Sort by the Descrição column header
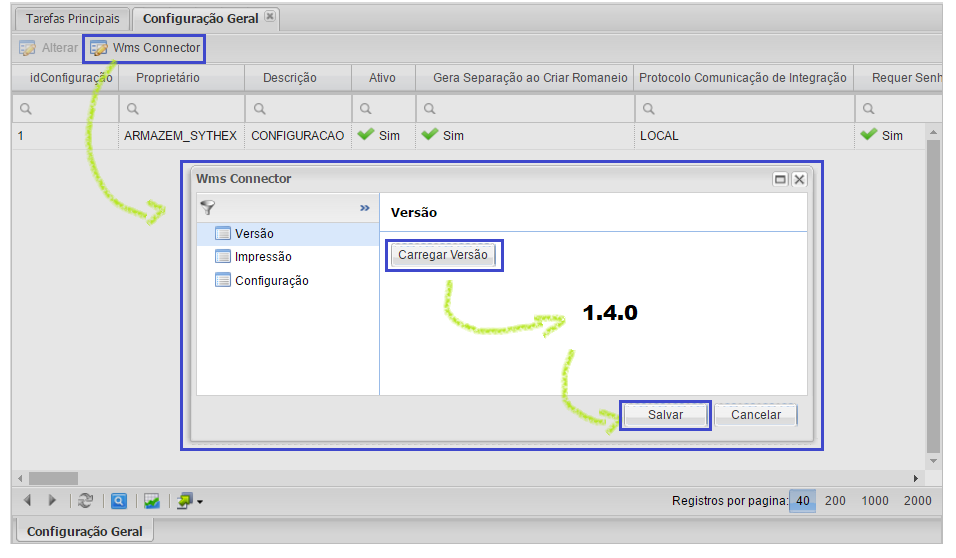The image size is (956, 558). click(298, 78)
